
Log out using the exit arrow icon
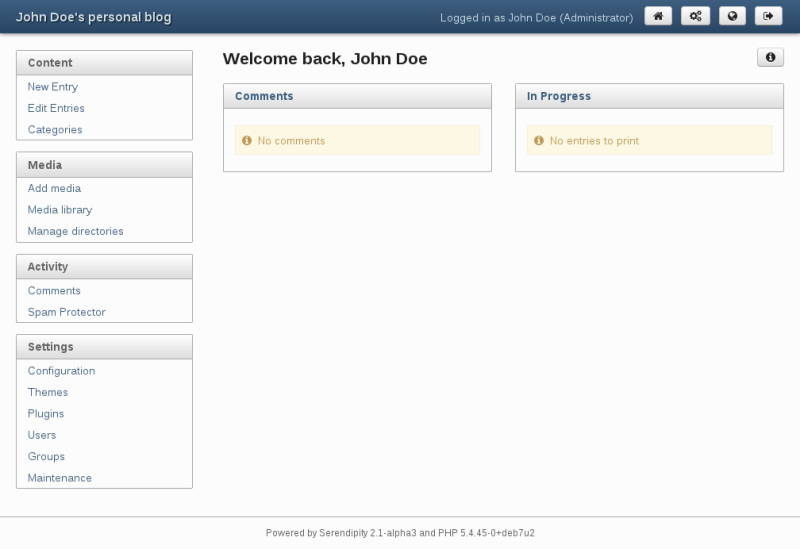click(768, 16)
